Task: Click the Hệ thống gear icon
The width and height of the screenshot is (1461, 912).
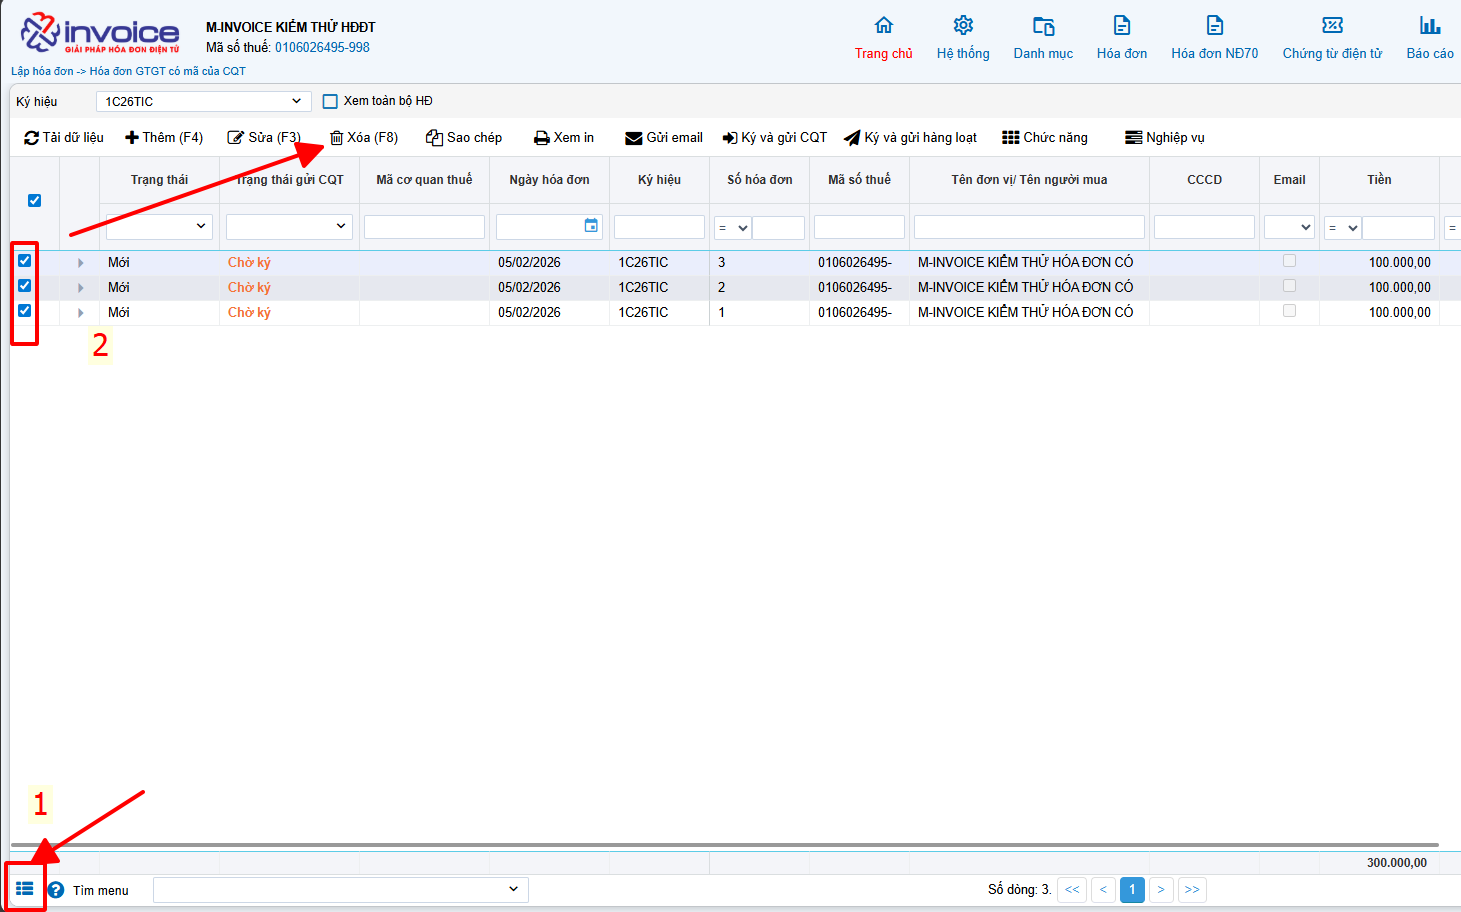Action: pos(963,26)
